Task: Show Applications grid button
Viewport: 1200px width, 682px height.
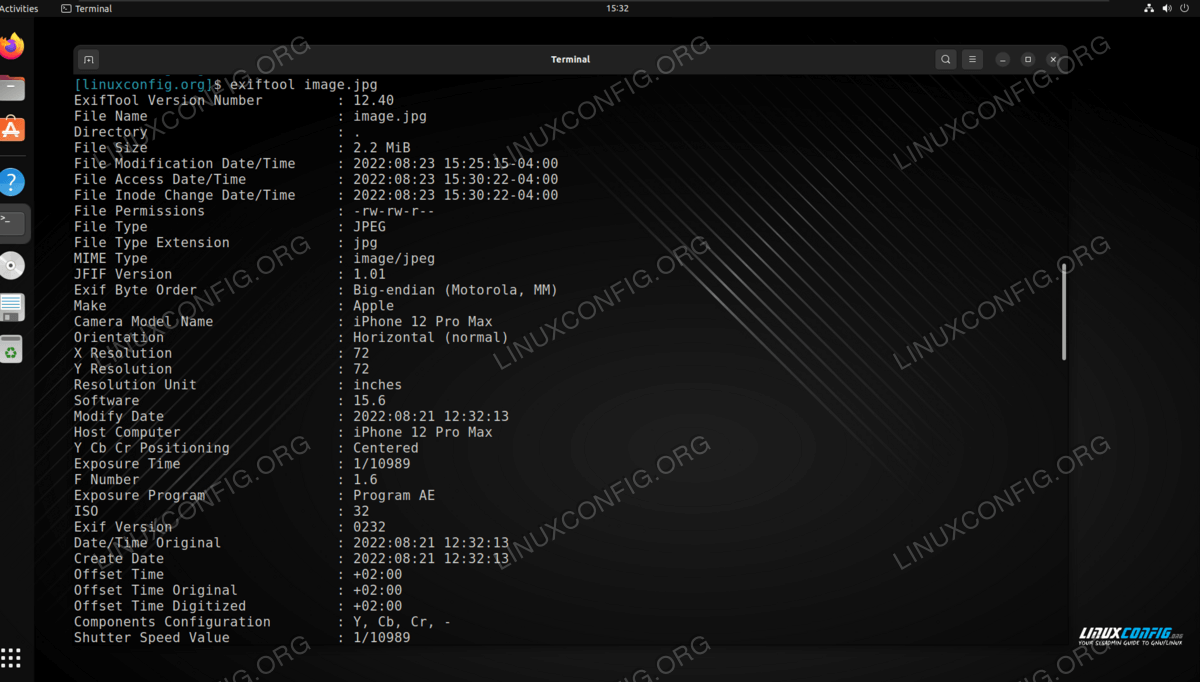Action: tap(11, 657)
